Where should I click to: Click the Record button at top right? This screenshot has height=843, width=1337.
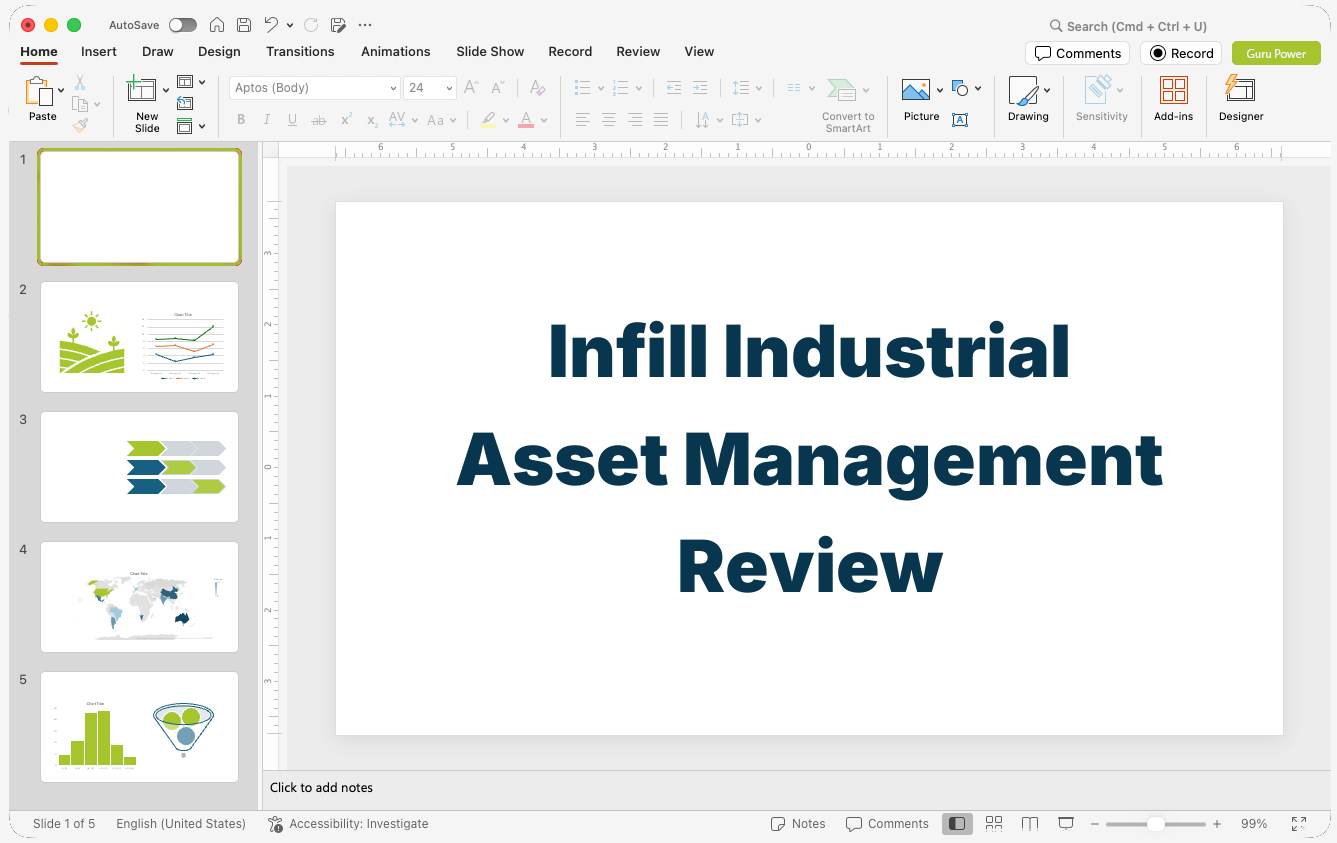click(x=1181, y=53)
